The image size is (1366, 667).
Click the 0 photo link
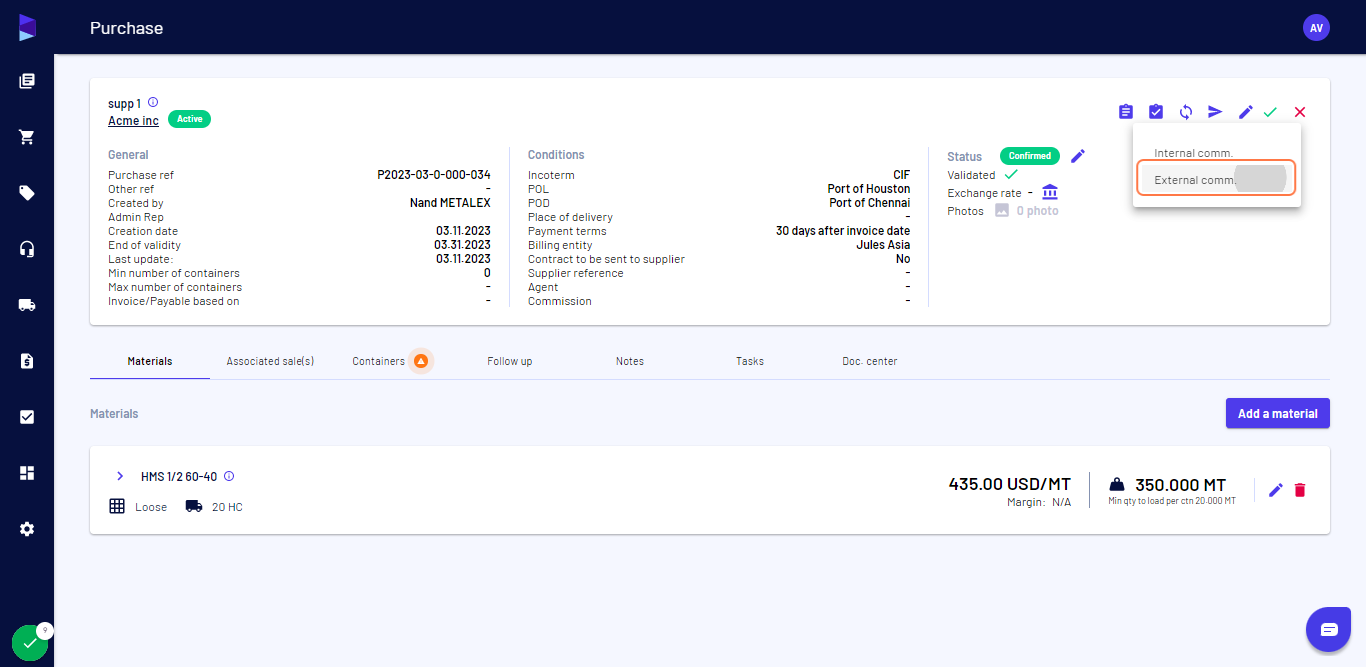pos(1038,211)
